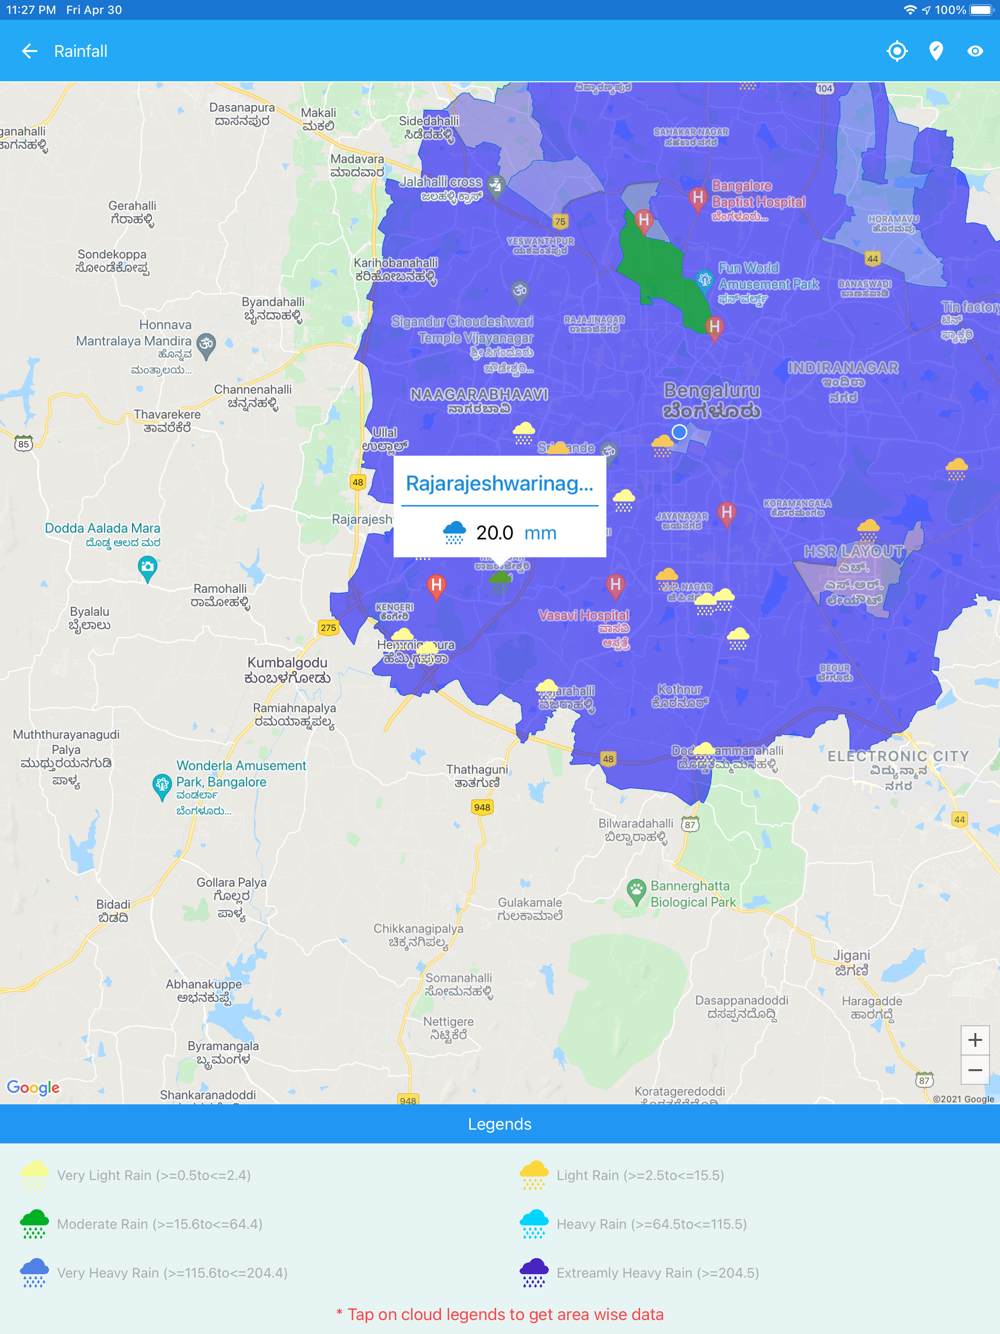Tap the Very Heavy Rain (>=115.6to<=204.4) label
The height and width of the screenshot is (1334, 1000).
(172, 1273)
